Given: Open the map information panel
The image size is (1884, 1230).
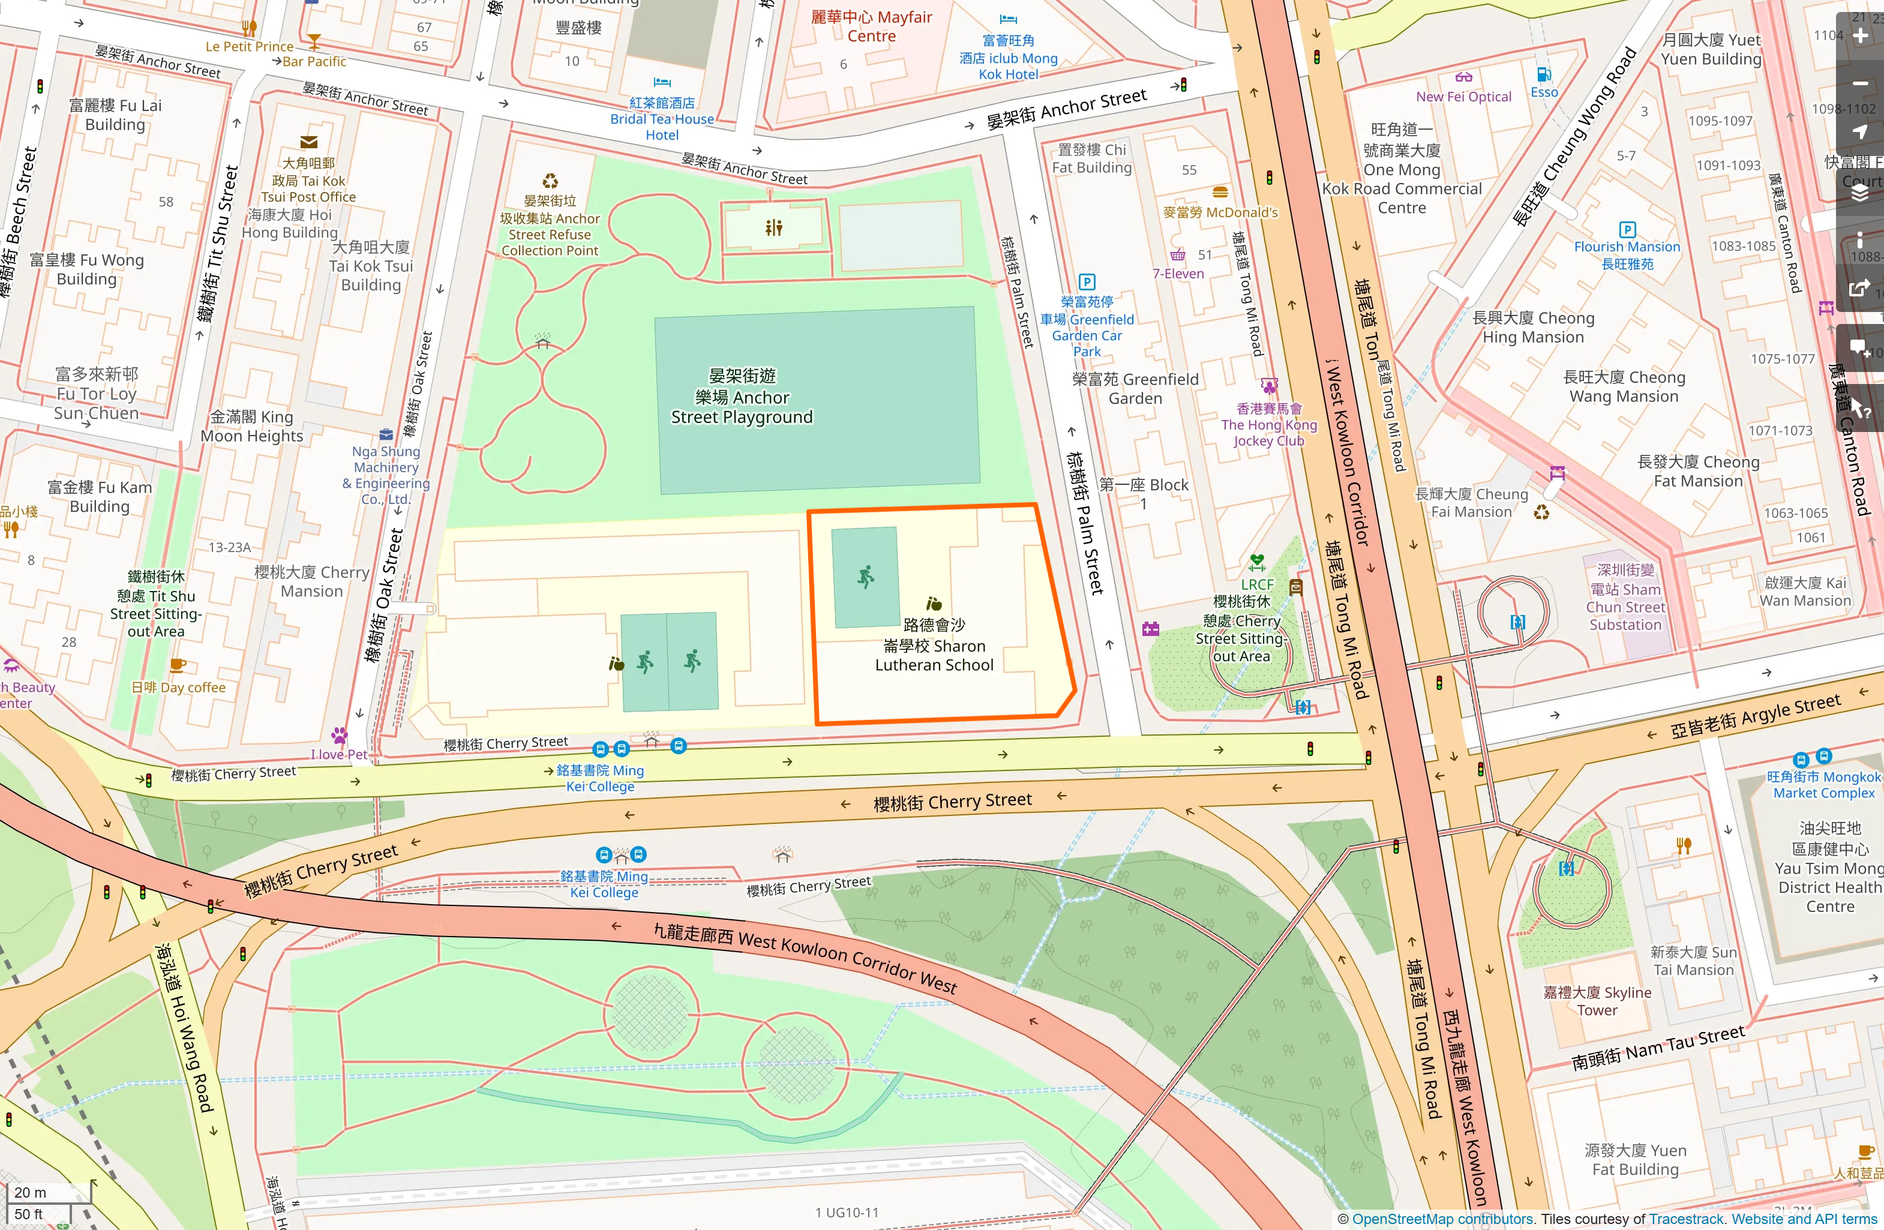Looking at the screenshot, I should (1860, 240).
